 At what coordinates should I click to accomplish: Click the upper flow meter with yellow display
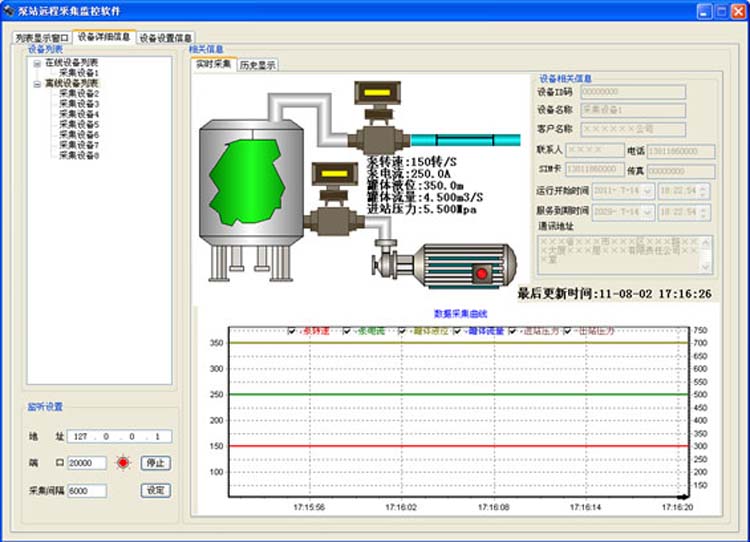(377, 118)
